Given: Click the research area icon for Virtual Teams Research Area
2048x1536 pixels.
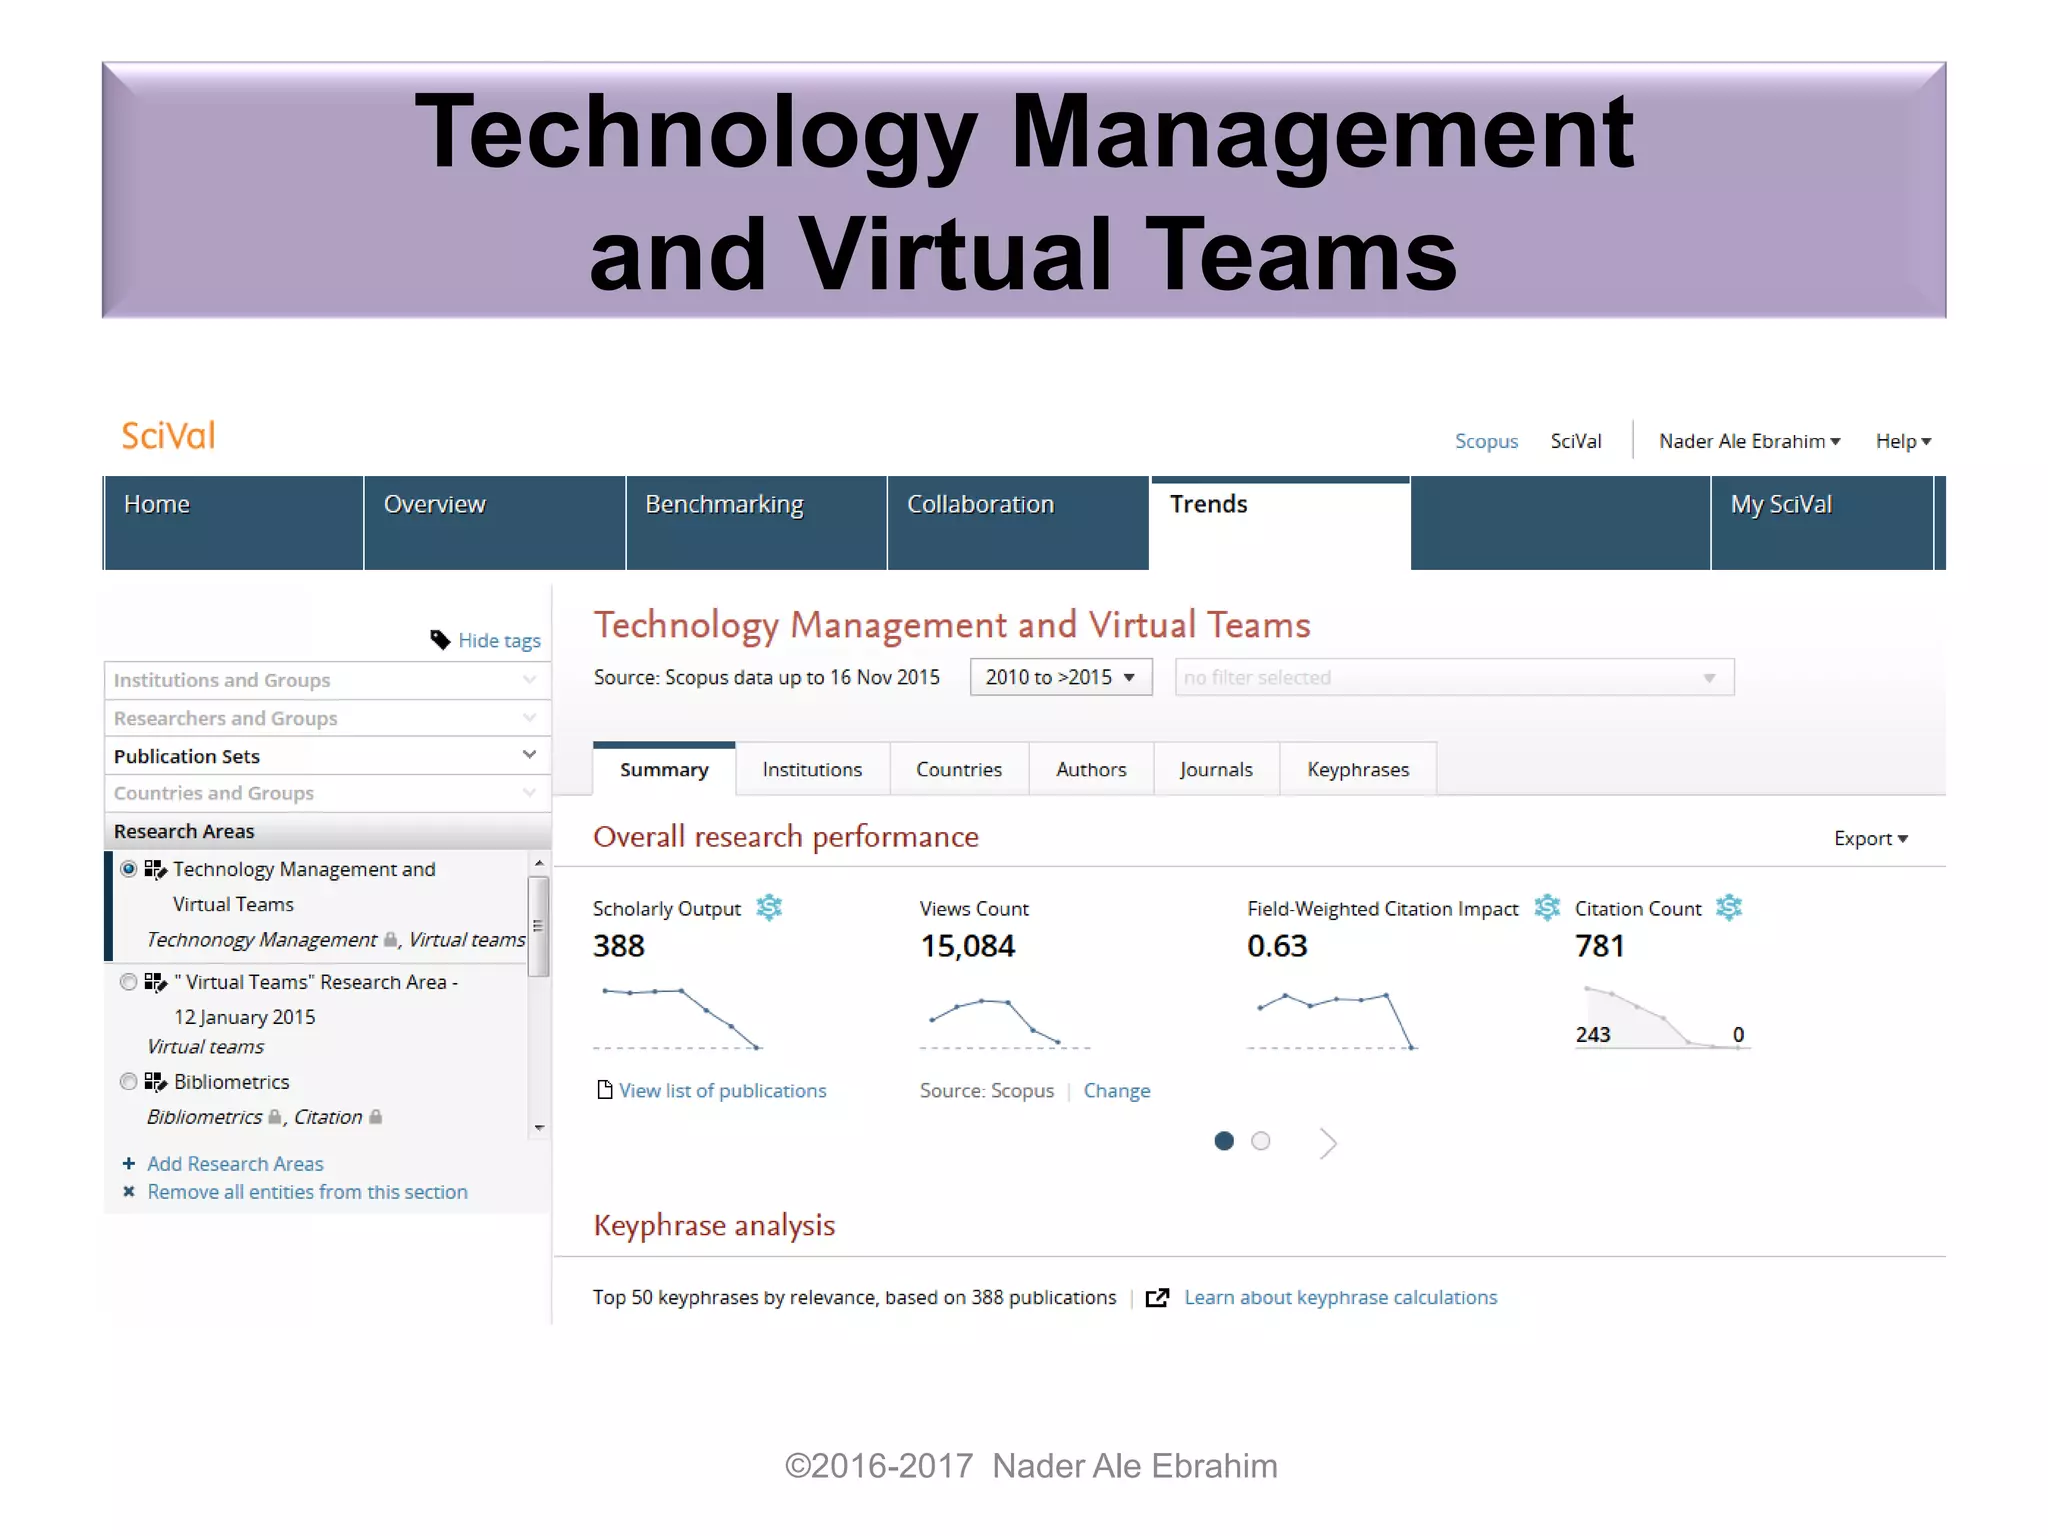Looking at the screenshot, I should 155,982.
